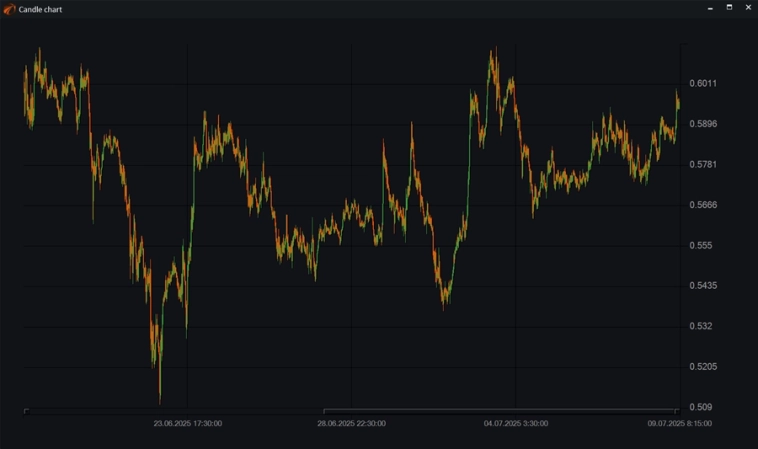Click the 0.532 price axis label
Viewport: 758px width, 449px height.
pos(700,326)
